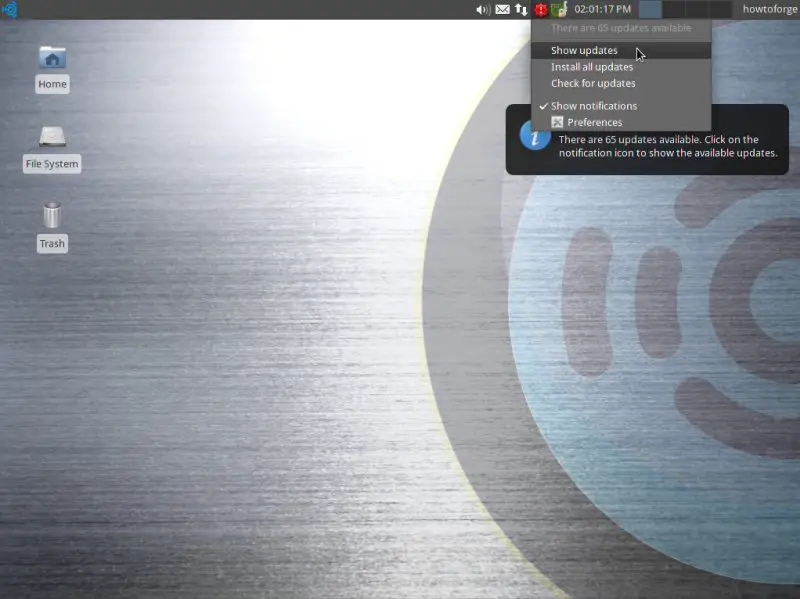Click the panel clock showing 02:01:17 PM

click(603, 9)
